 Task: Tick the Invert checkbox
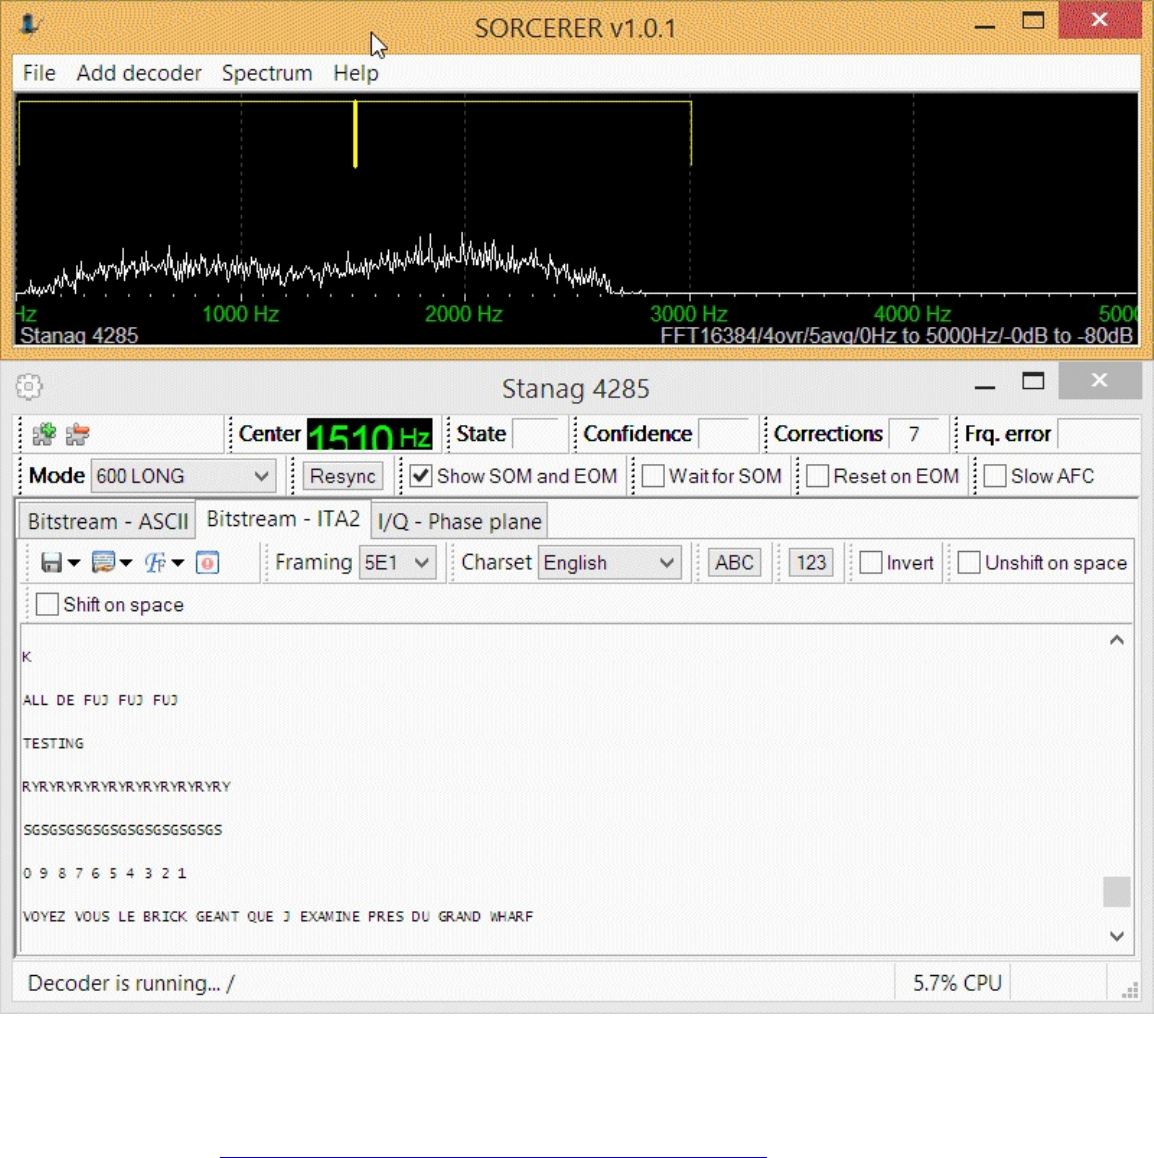coord(871,563)
